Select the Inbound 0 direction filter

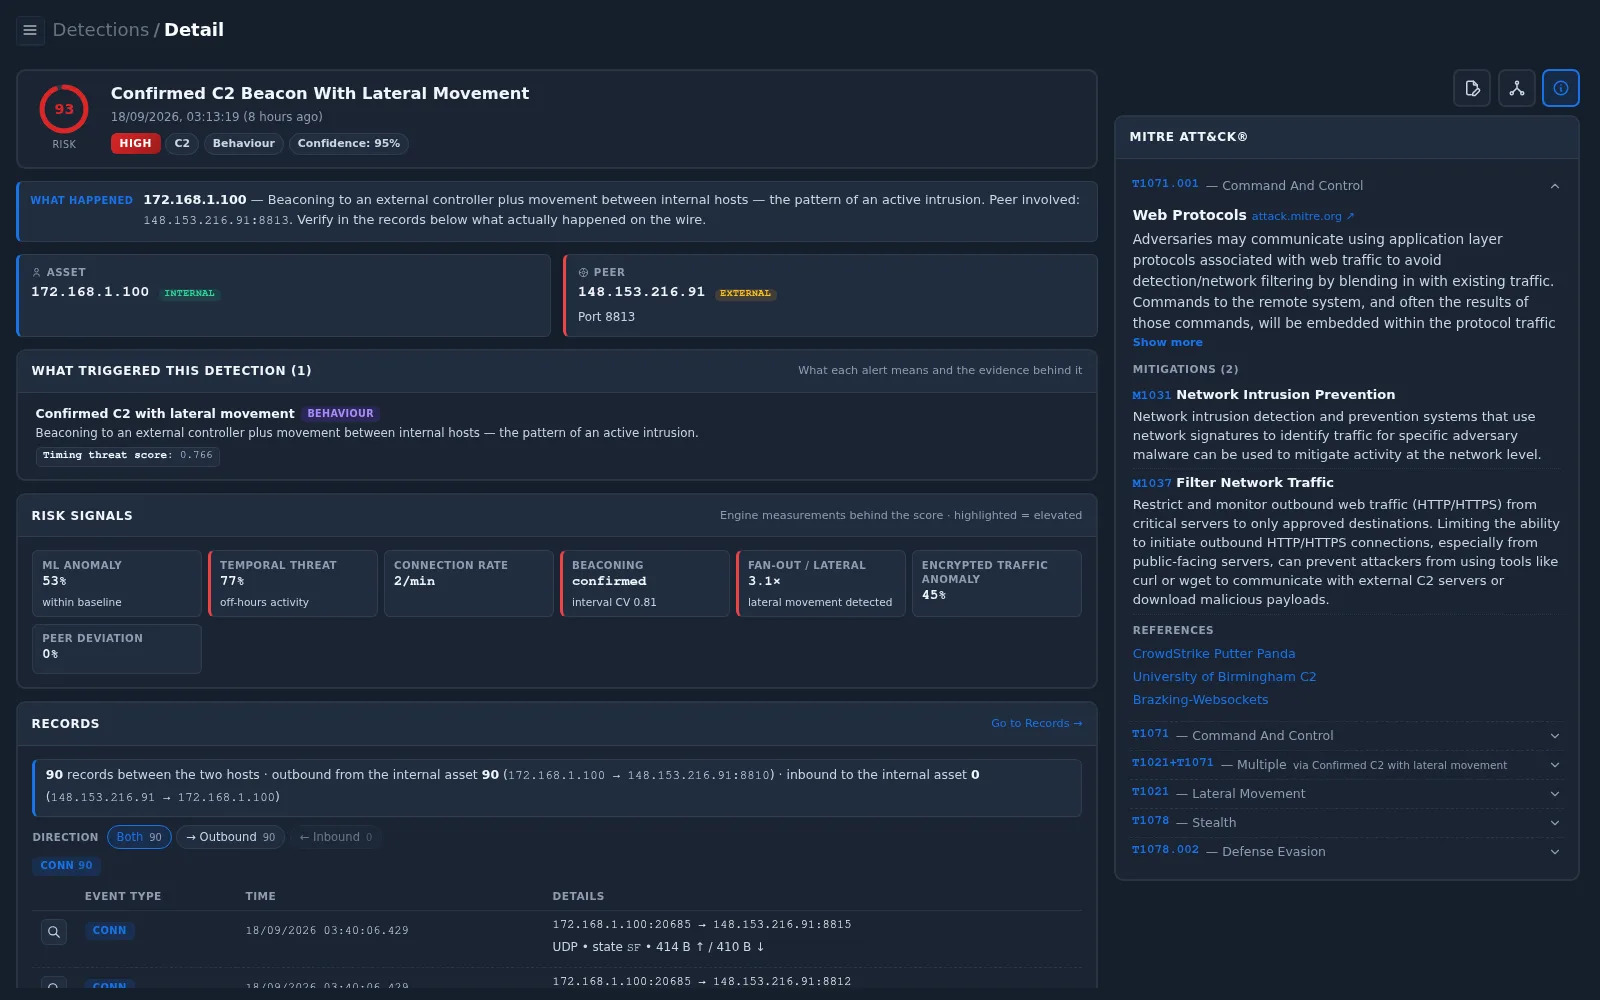(336, 837)
